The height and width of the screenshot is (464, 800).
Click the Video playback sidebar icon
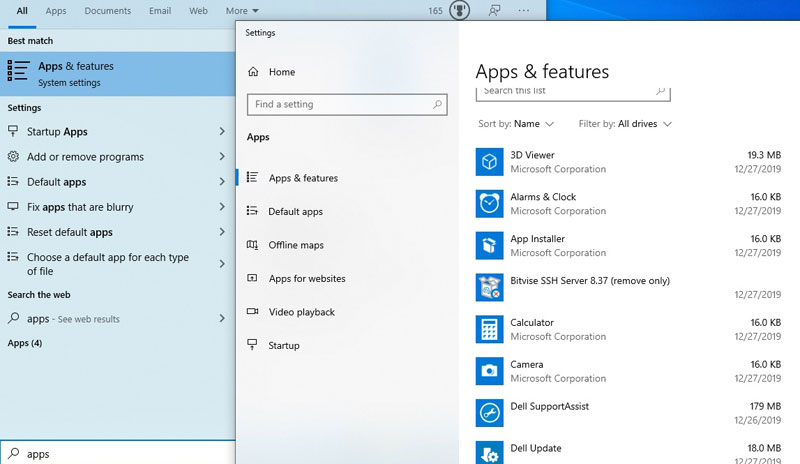click(x=253, y=311)
